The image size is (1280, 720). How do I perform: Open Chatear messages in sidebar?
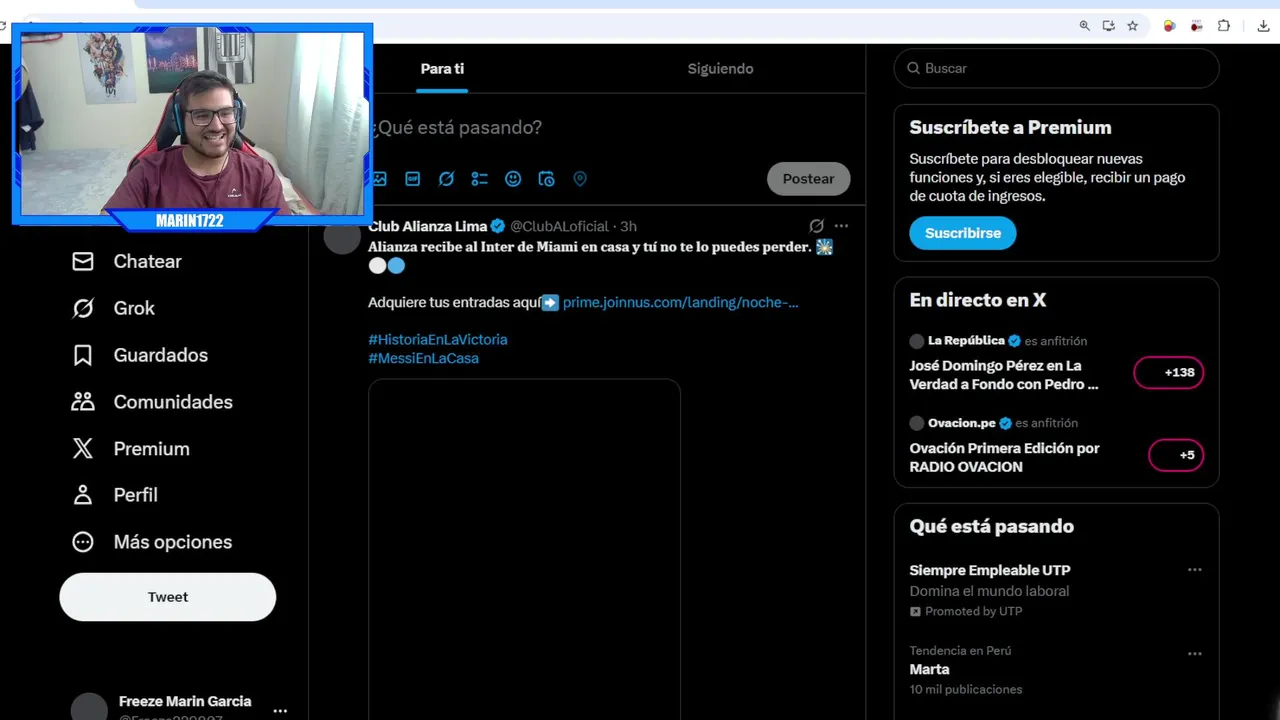(127, 261)
